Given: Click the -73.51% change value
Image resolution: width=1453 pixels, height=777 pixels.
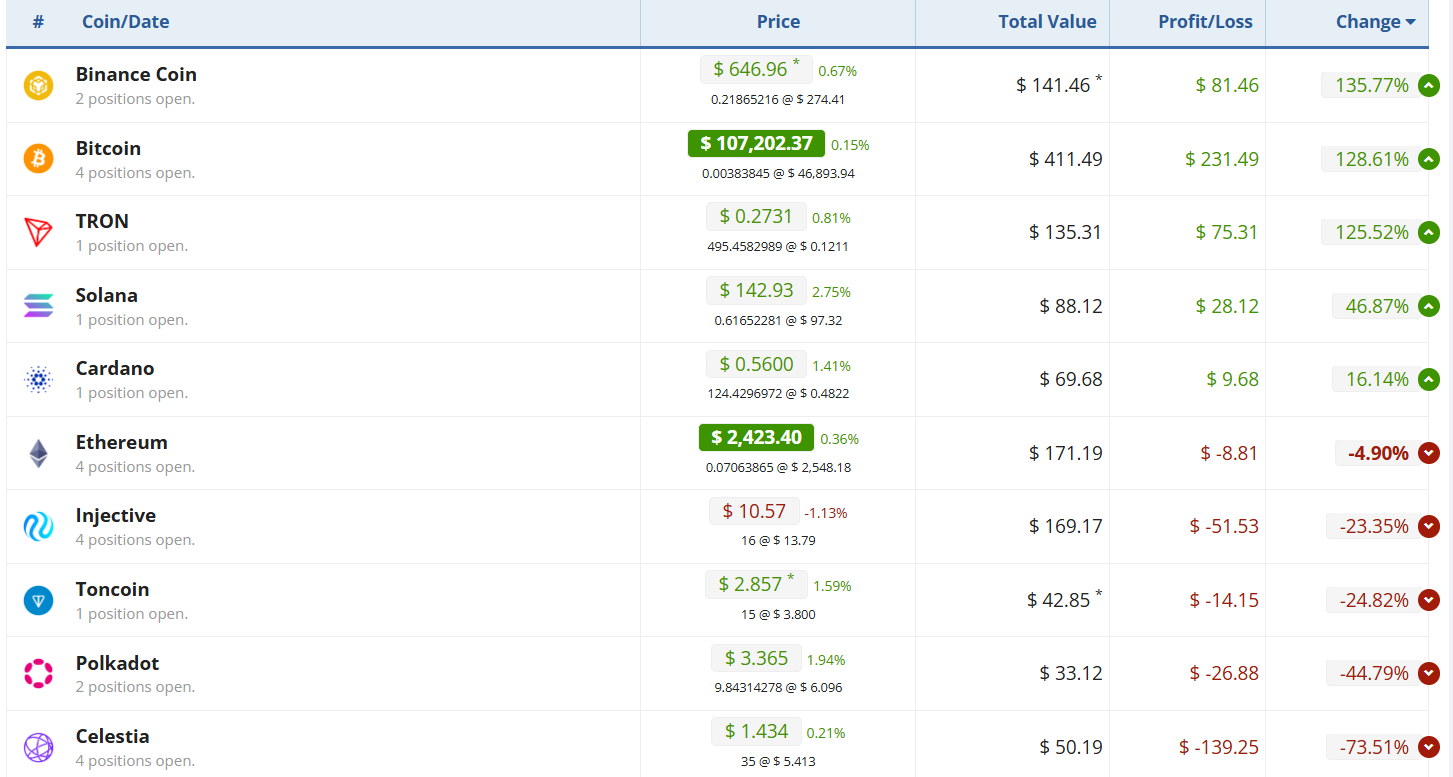Looking at the screenshot, I should coord(1375,747).
